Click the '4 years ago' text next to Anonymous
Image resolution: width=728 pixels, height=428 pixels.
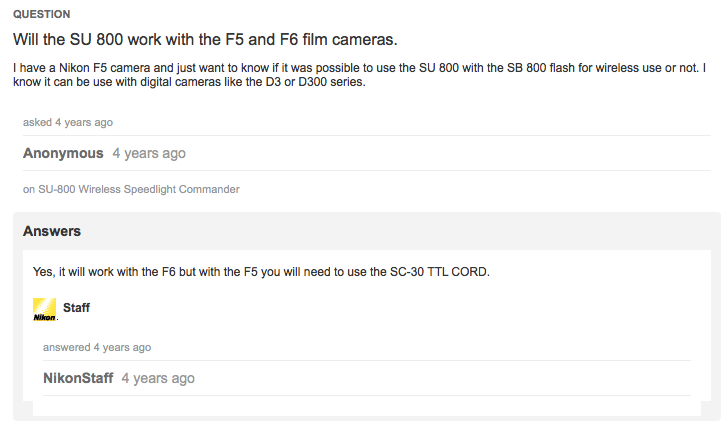tap(149, 153)
